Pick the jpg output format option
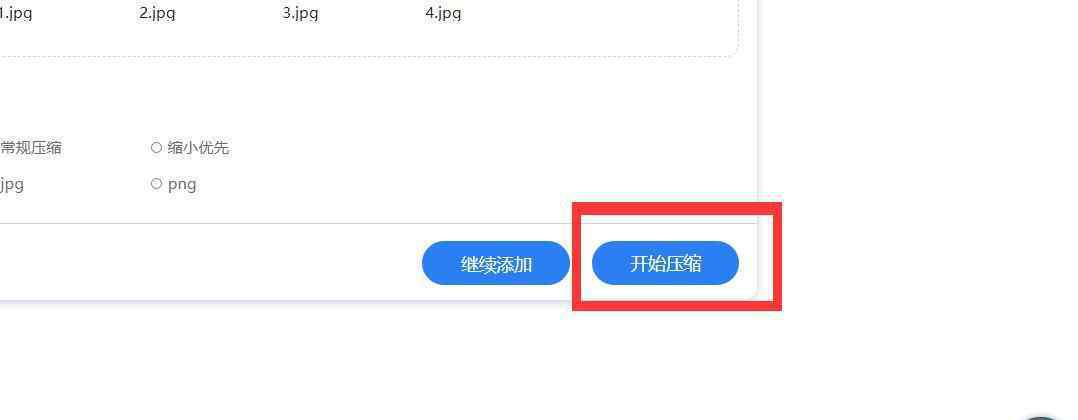This screenshot has width=1078, height=420. [12, 184]
